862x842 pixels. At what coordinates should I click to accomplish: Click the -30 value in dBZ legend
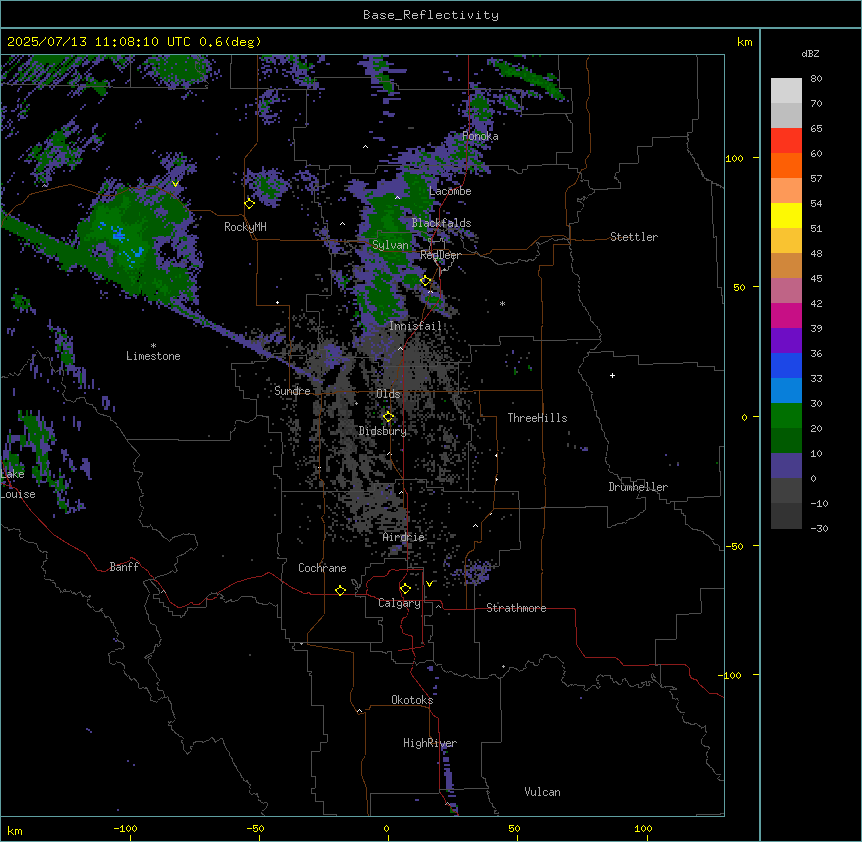(x=819, y=529)
